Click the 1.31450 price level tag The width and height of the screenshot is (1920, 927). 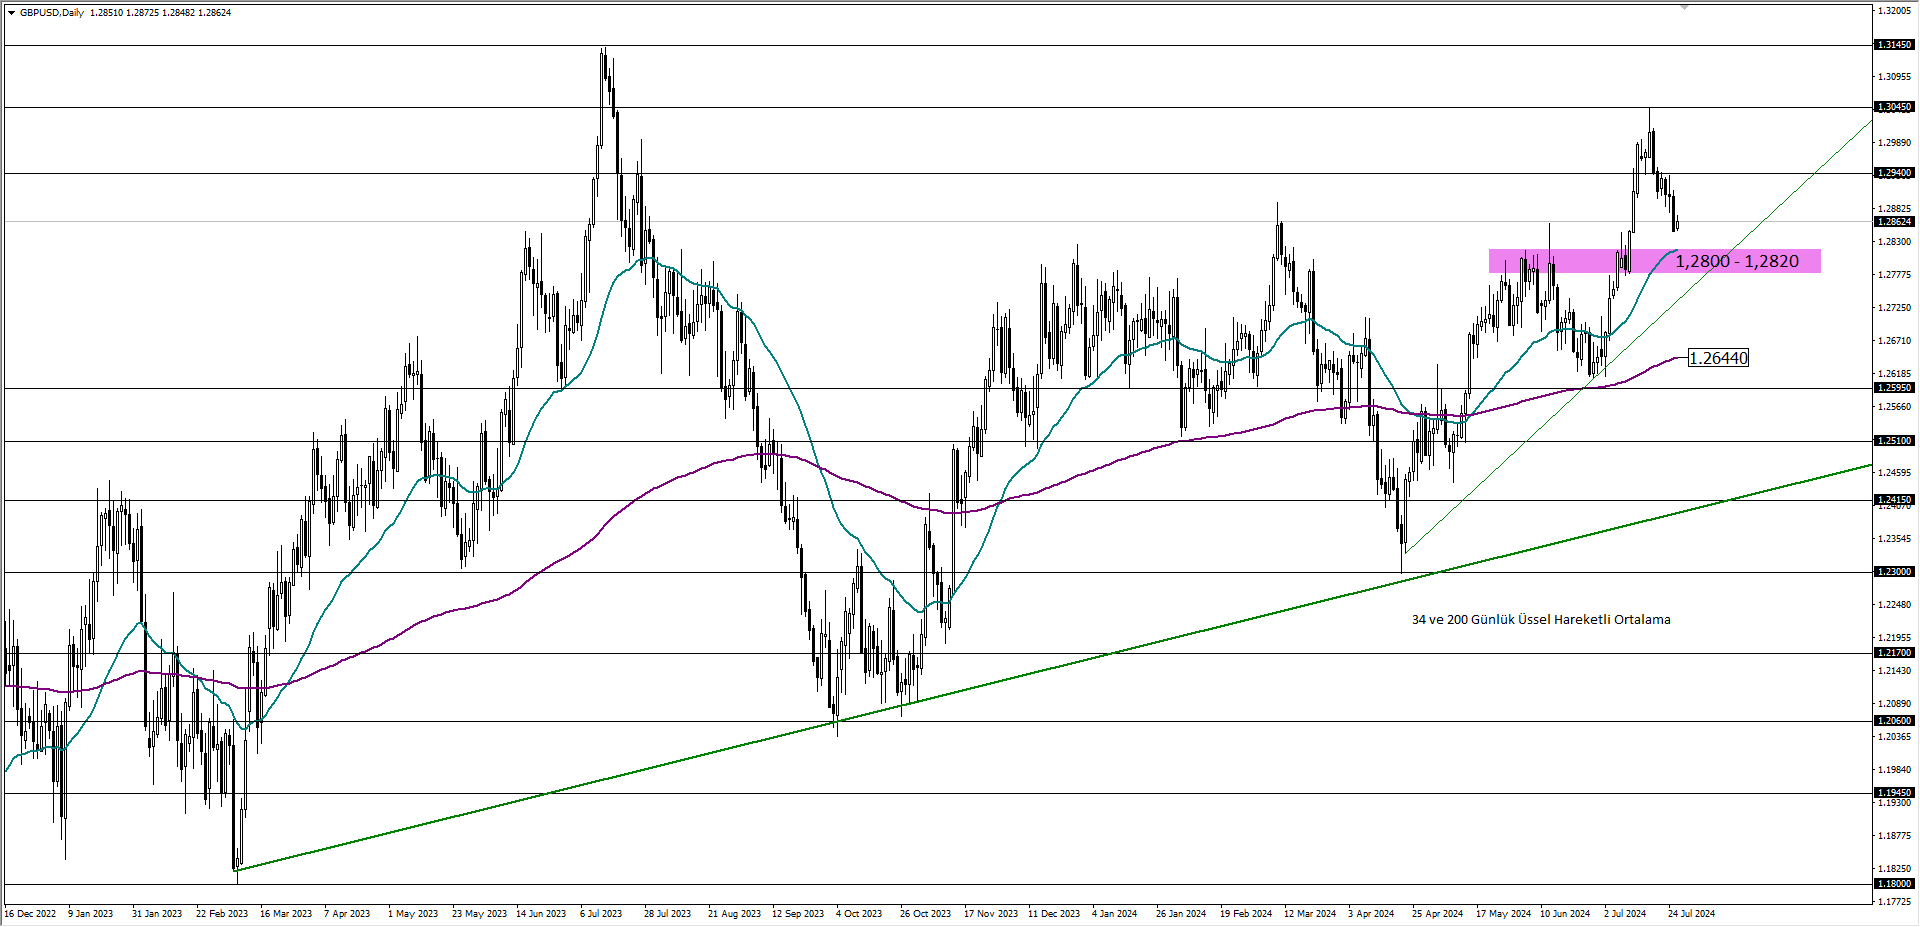coord(1894,45)
